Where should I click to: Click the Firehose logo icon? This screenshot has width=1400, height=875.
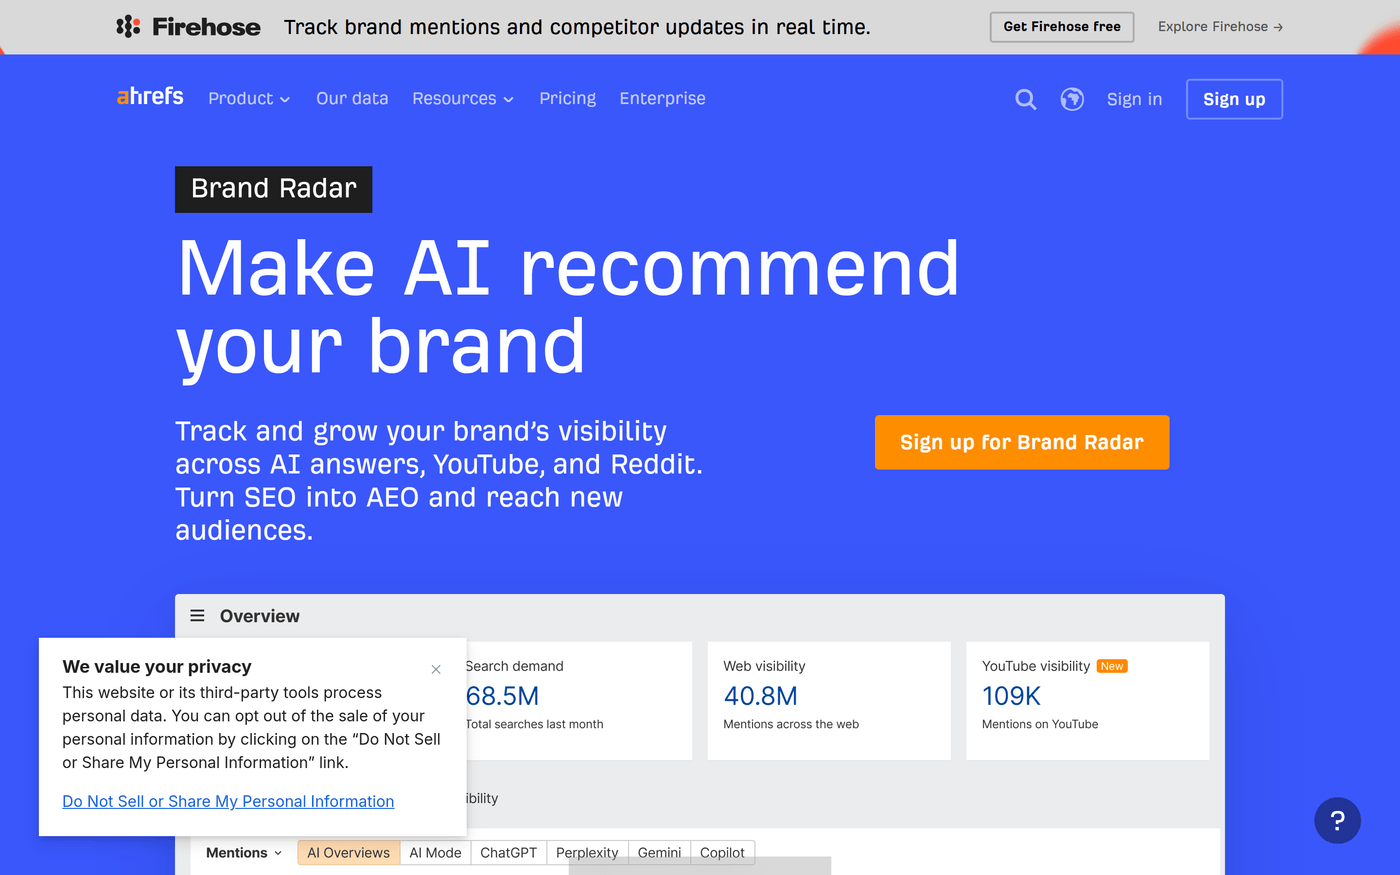pos(128,27)
